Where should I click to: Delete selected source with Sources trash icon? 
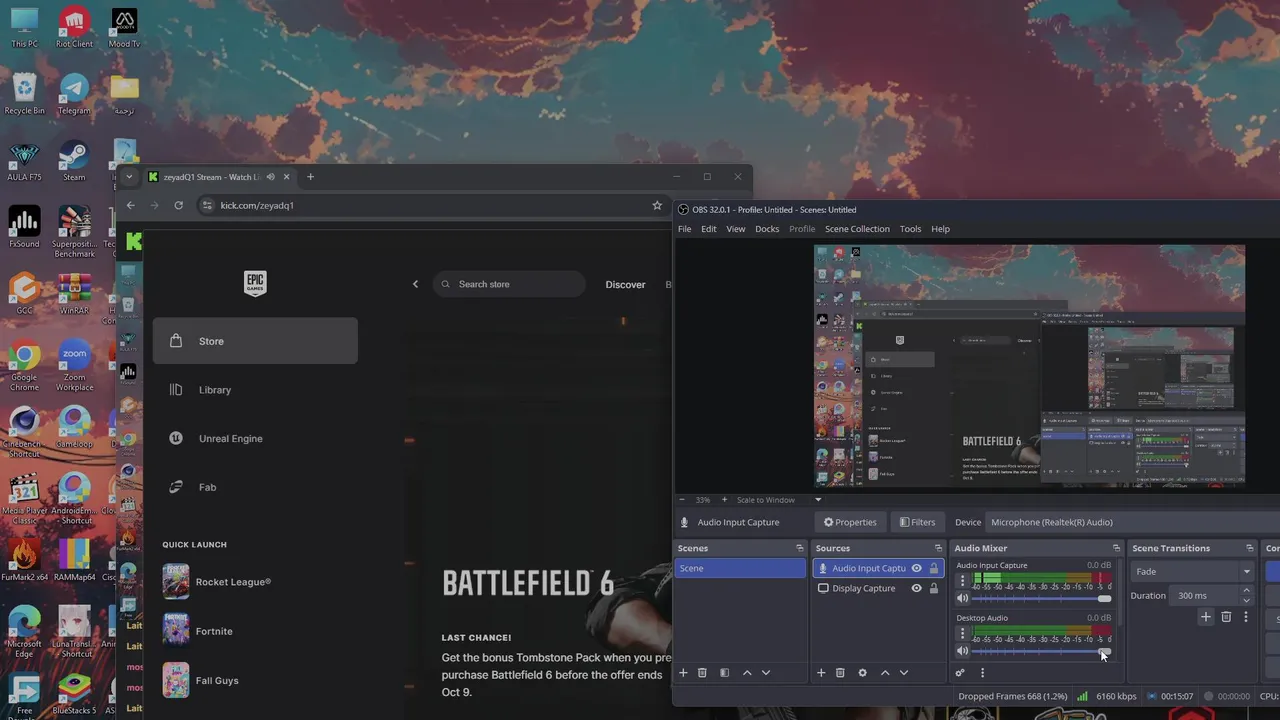pos(840,673)
